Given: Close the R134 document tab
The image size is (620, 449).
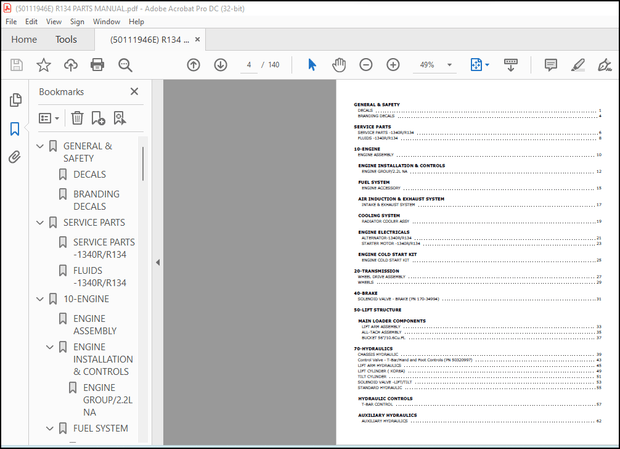Looking at the screenshot, I should [197, 40].
